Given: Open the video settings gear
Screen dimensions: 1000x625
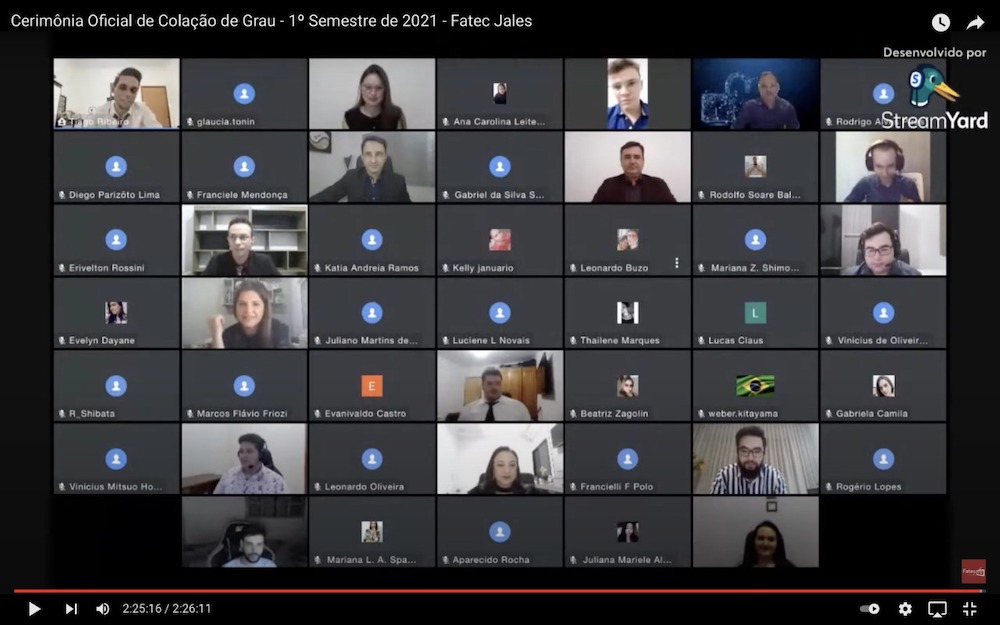Looking at the screenshot, I should pos(905,608).
